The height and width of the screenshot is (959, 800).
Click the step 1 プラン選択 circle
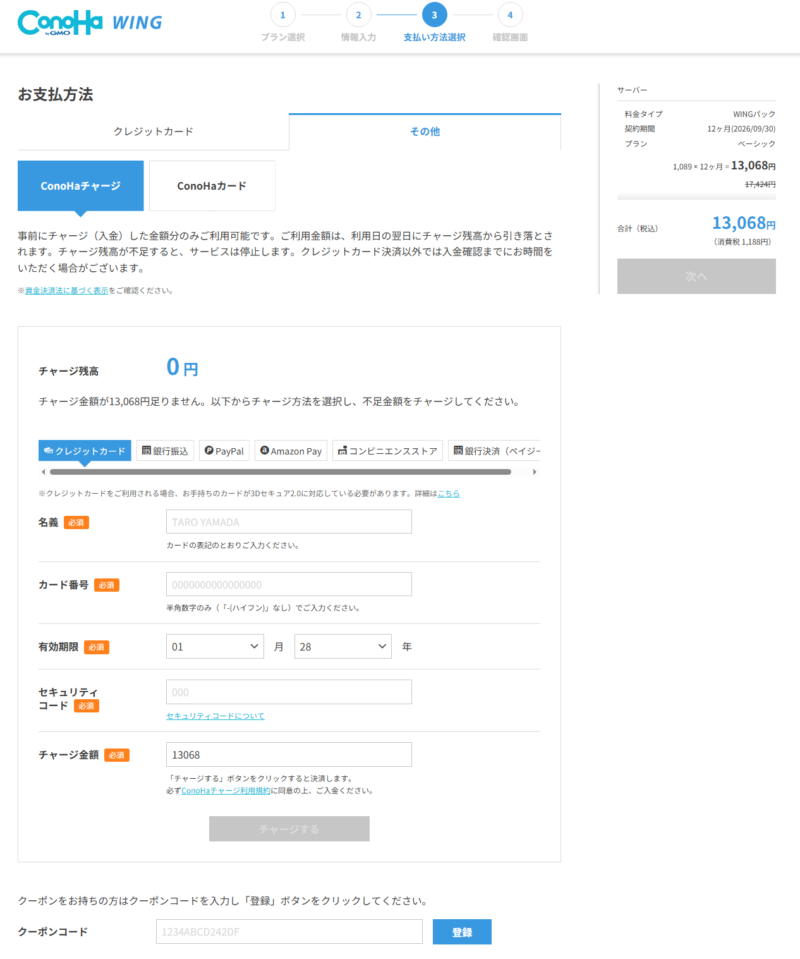(283, 15)
